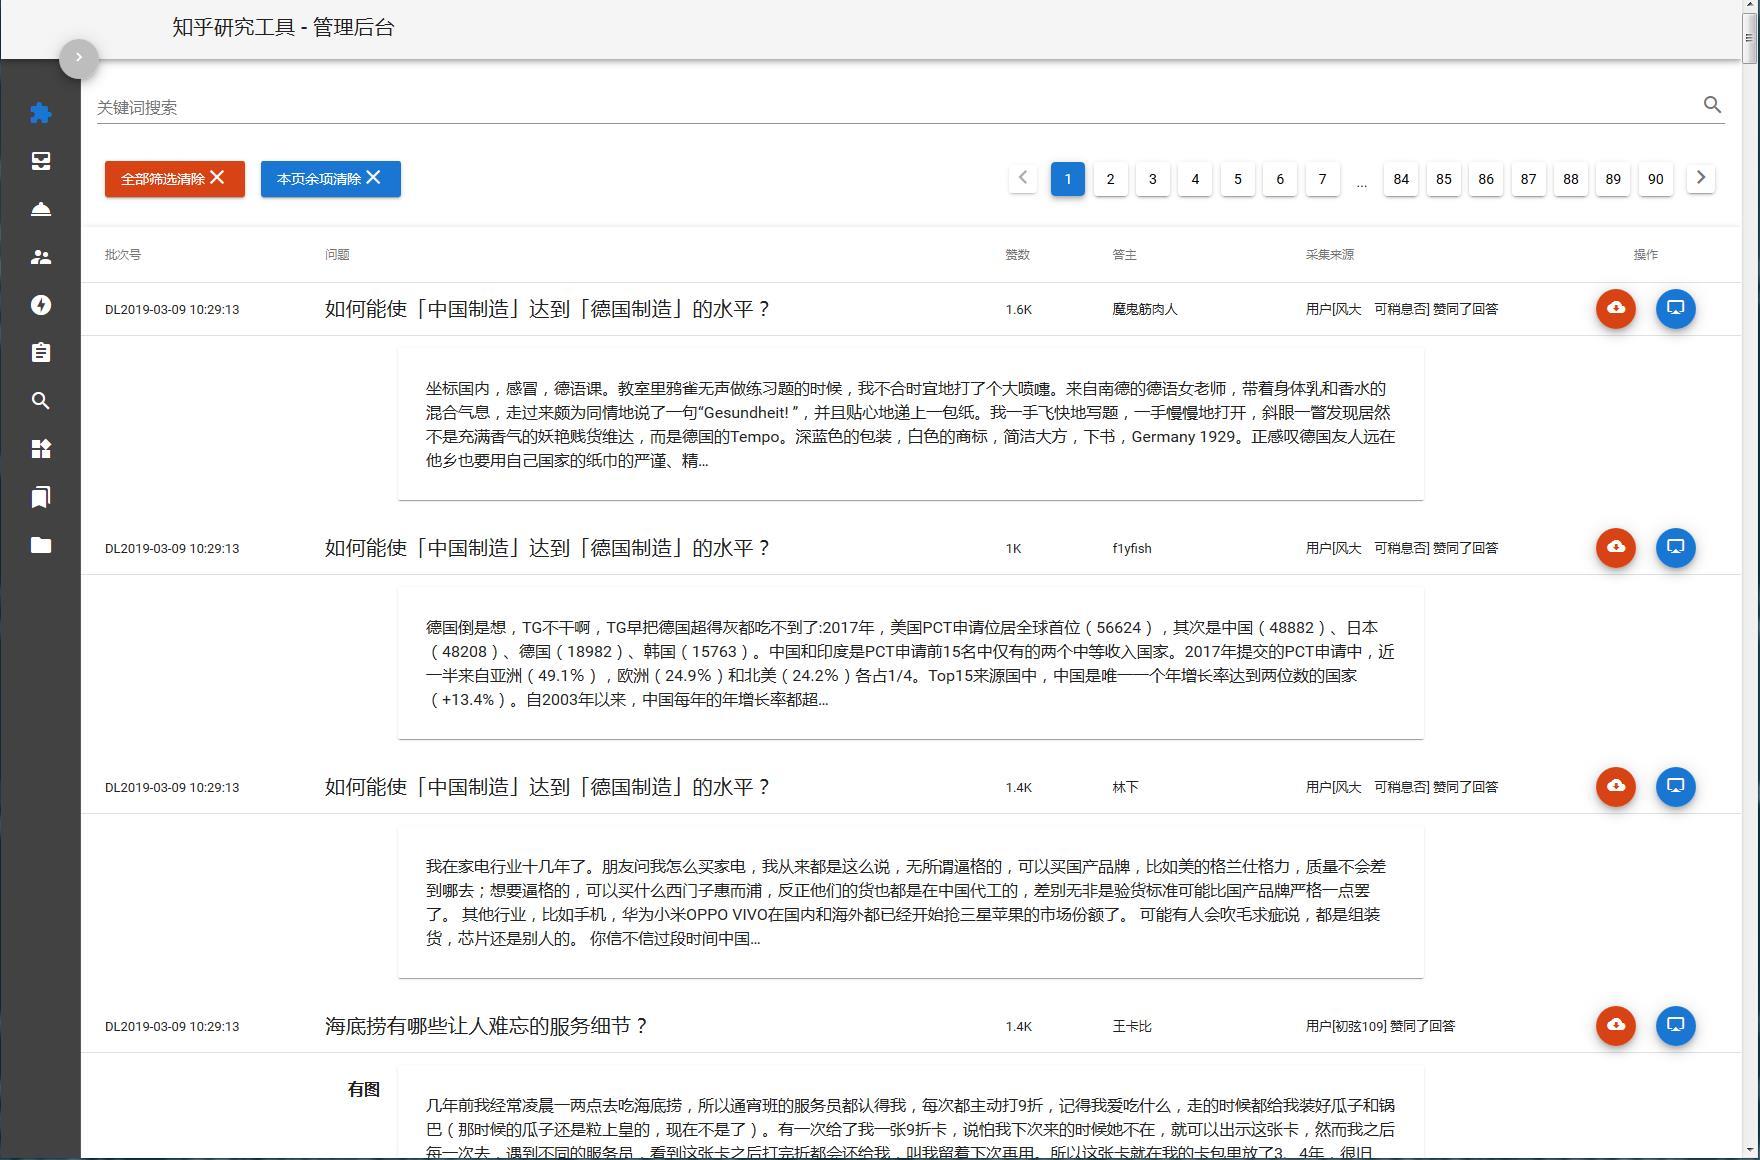This screenshot has width=1760, height=1160.
Task: Select the service bell sidebar icon
Action: coord(41,209)
